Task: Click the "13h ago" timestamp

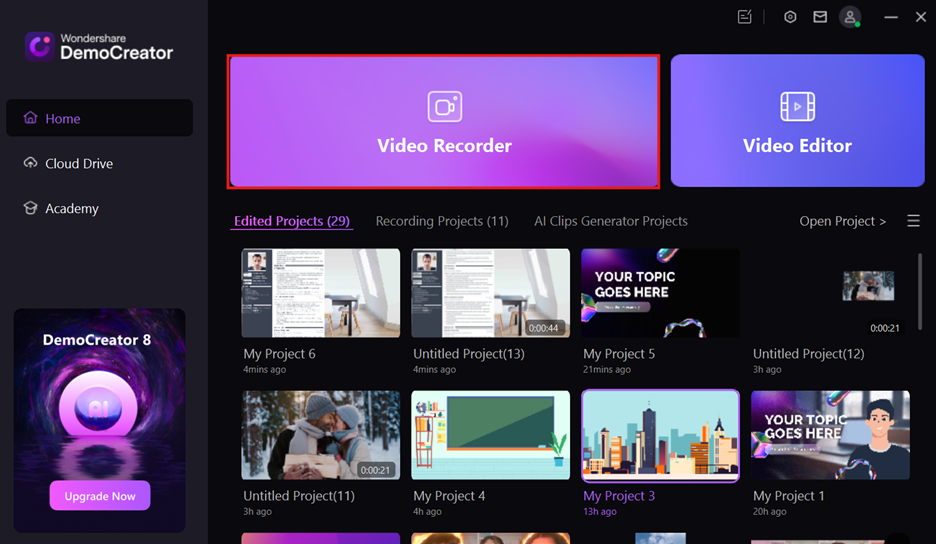Action: point(600,512)
